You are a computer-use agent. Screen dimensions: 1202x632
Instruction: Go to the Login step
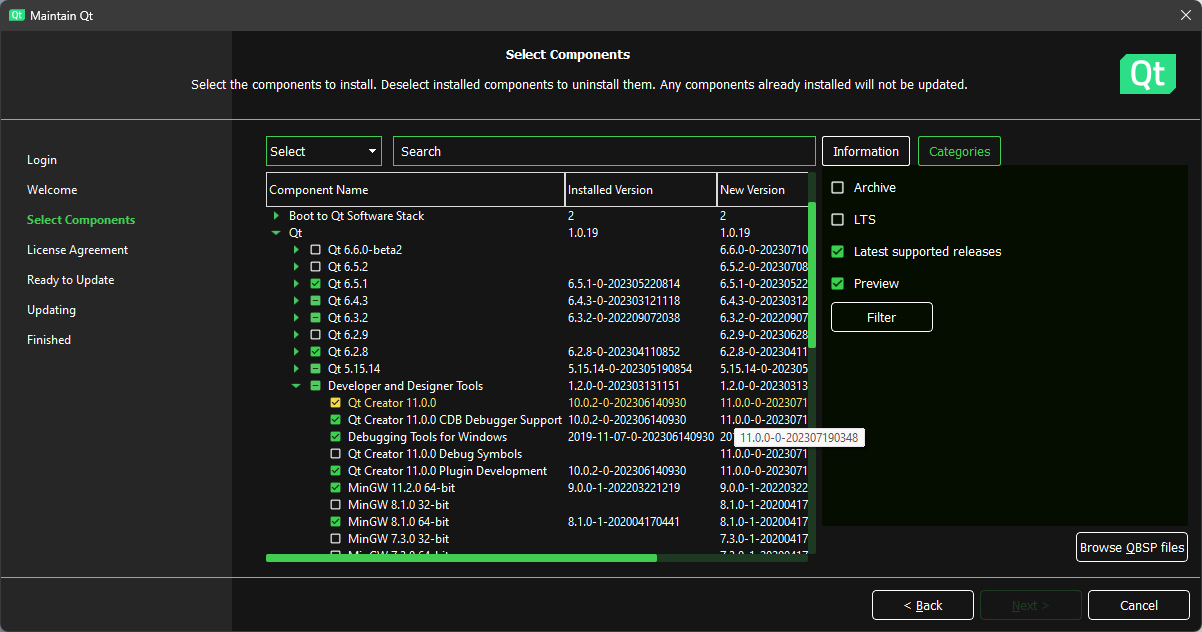(x=42, y=160)
